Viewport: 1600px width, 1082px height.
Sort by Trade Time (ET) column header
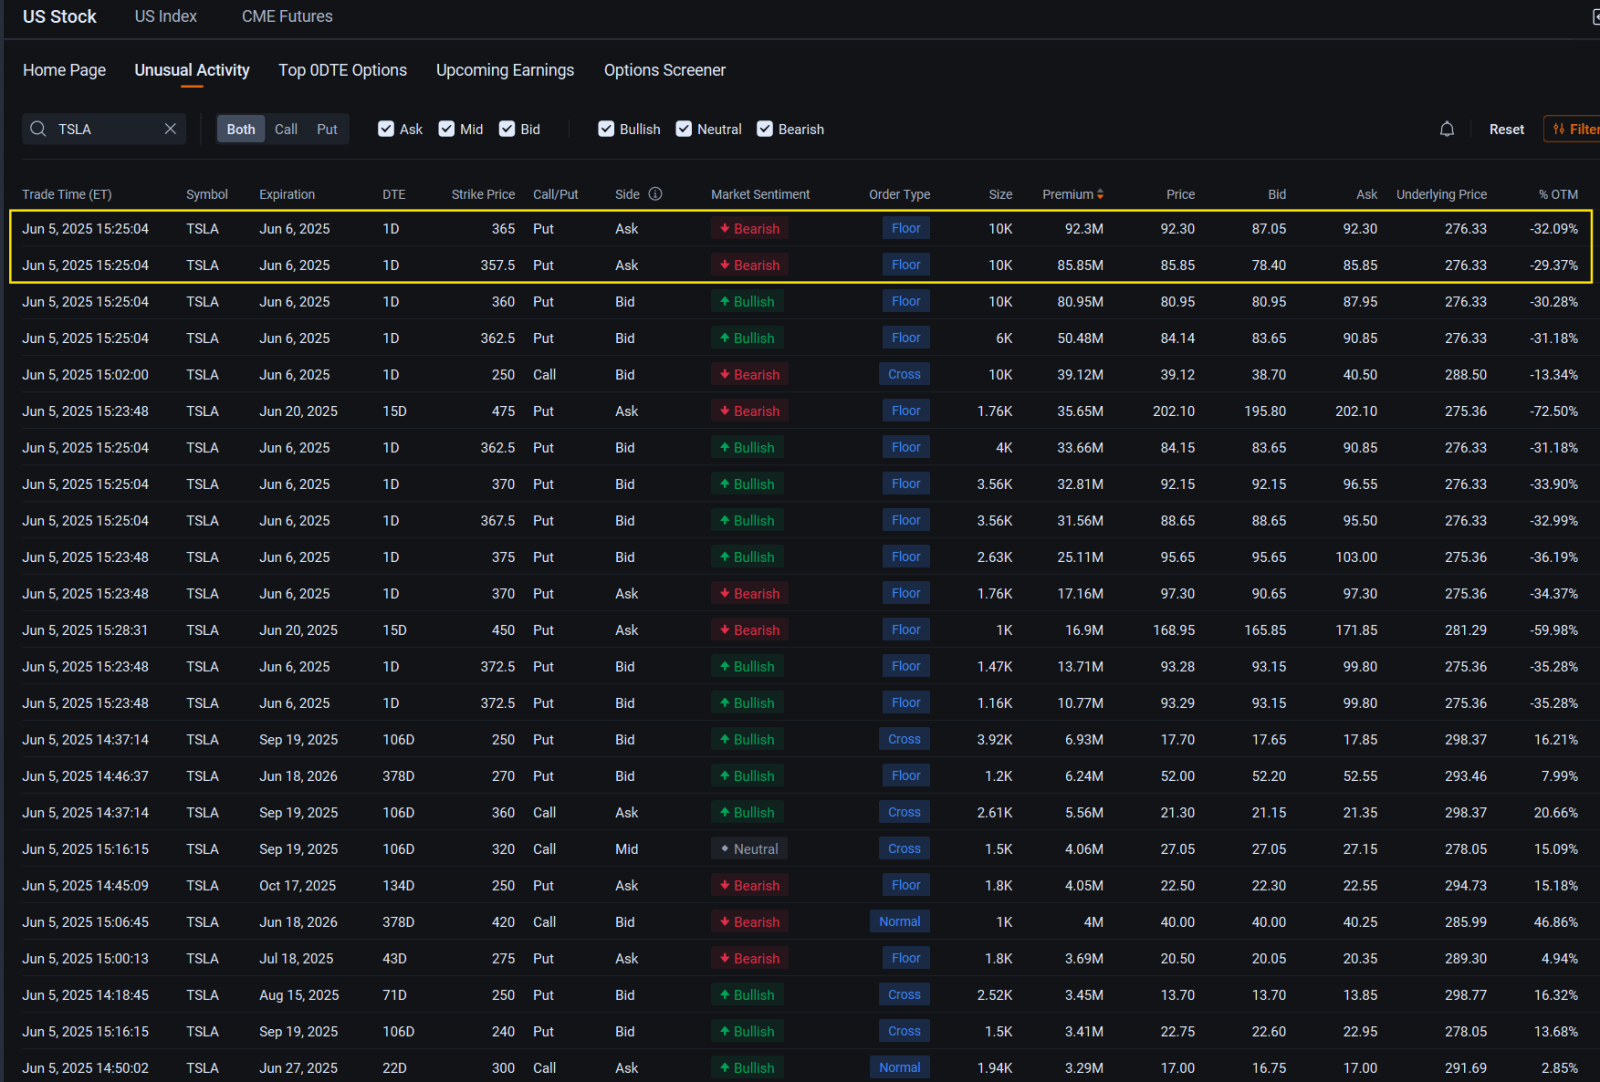(x=67, y=194)
